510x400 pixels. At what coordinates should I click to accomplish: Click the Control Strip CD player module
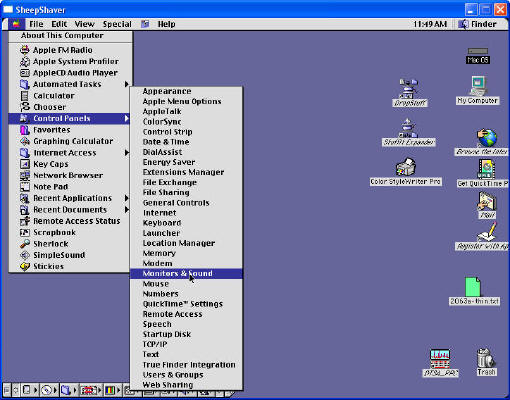50,390
